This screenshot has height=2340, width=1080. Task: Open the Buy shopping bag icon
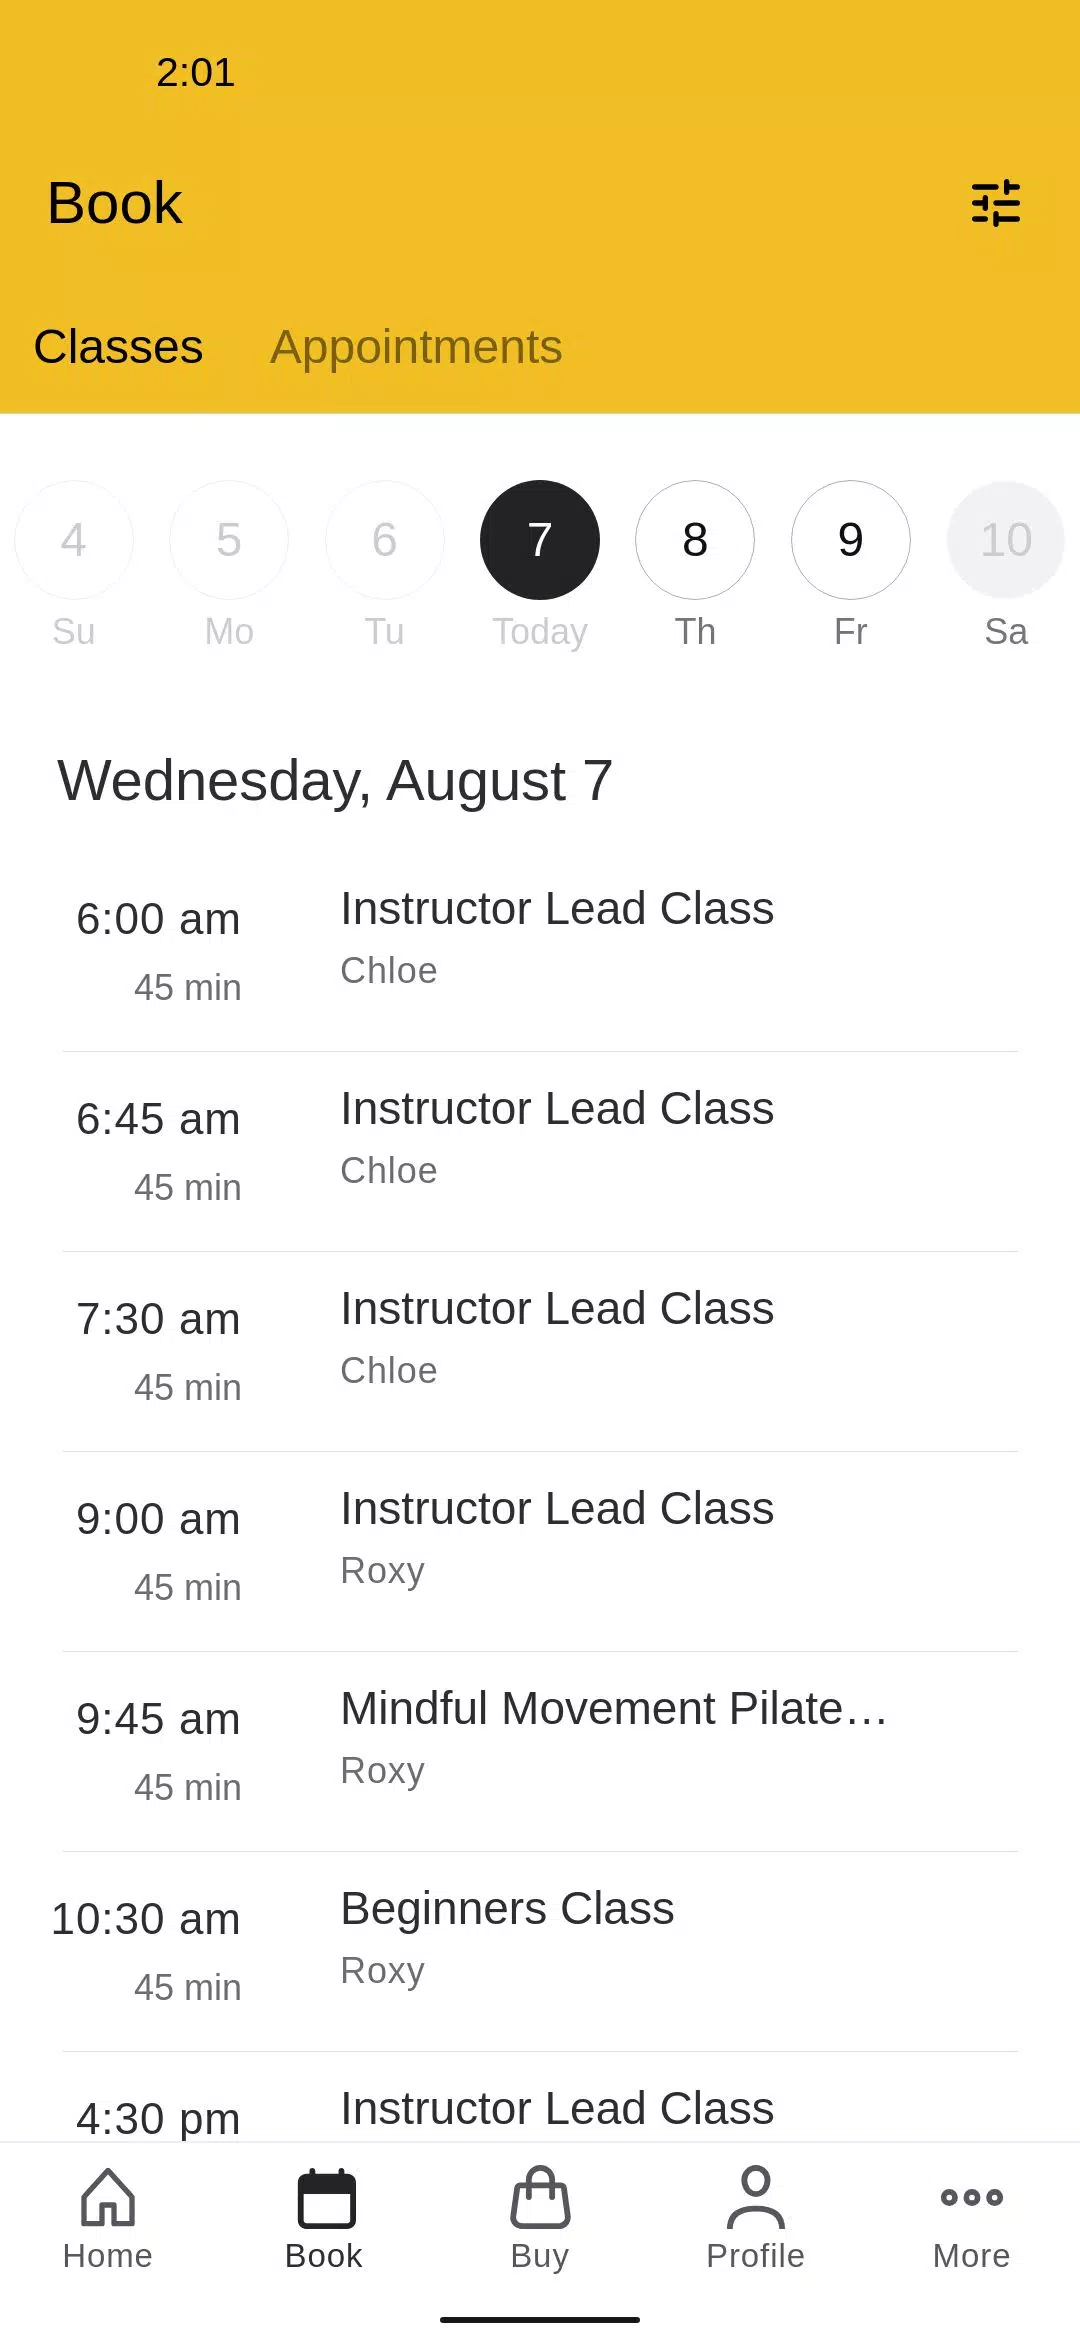point(540,2197)
